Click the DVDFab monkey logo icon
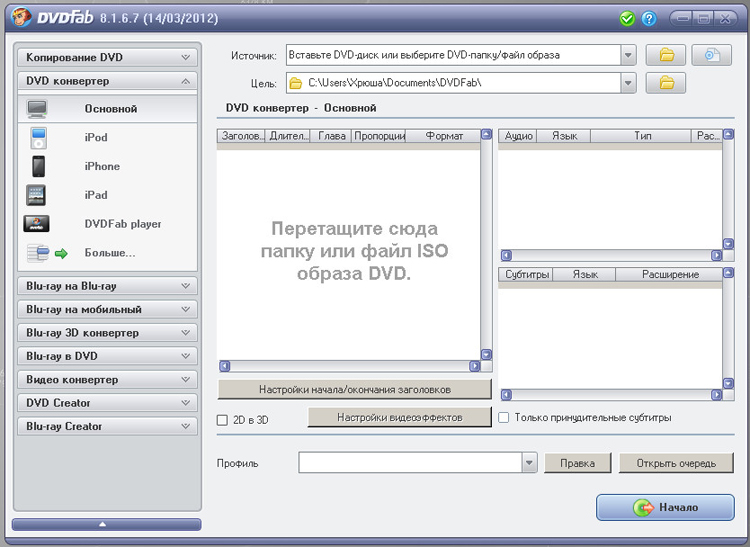 click(22, 18)
